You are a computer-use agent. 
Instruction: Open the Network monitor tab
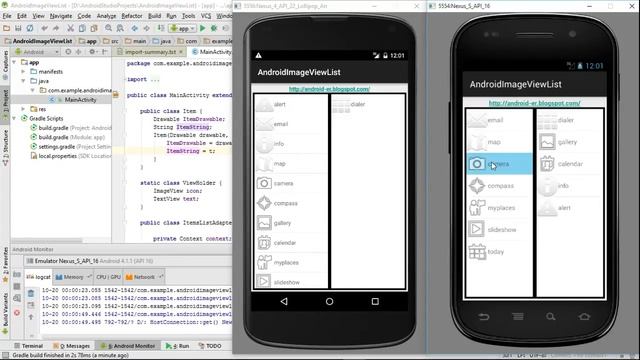pos(144,277)
